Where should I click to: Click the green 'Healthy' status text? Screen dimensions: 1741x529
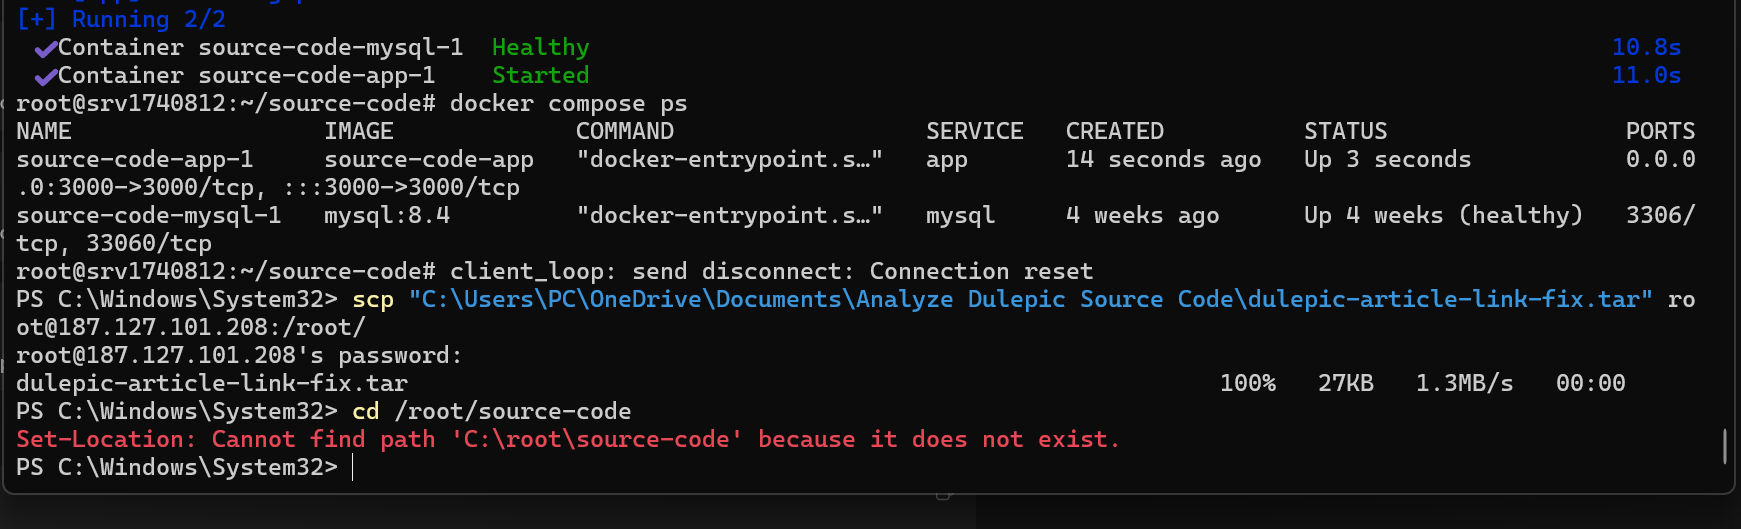coord(540,48)
